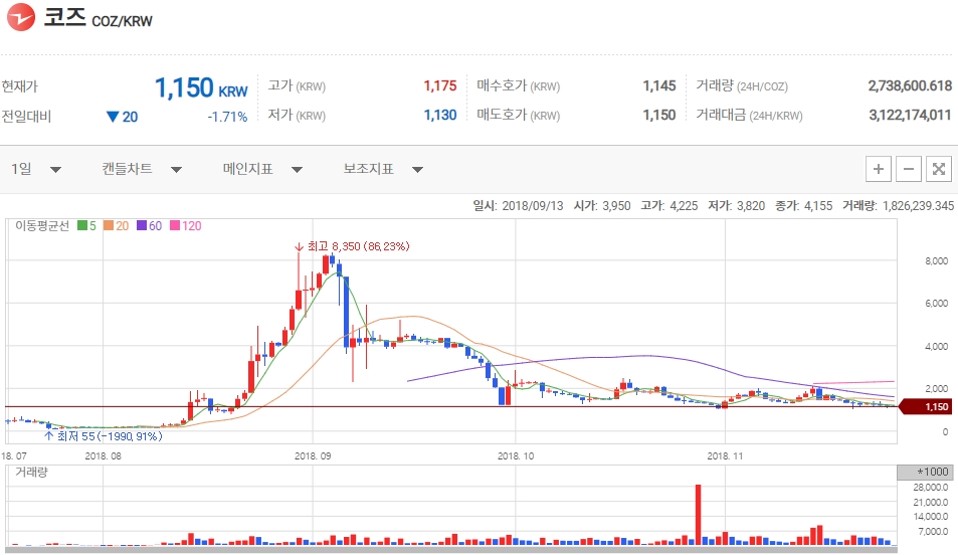
Task: Click the -1.71% change percentage
Action: click(227, 117)
